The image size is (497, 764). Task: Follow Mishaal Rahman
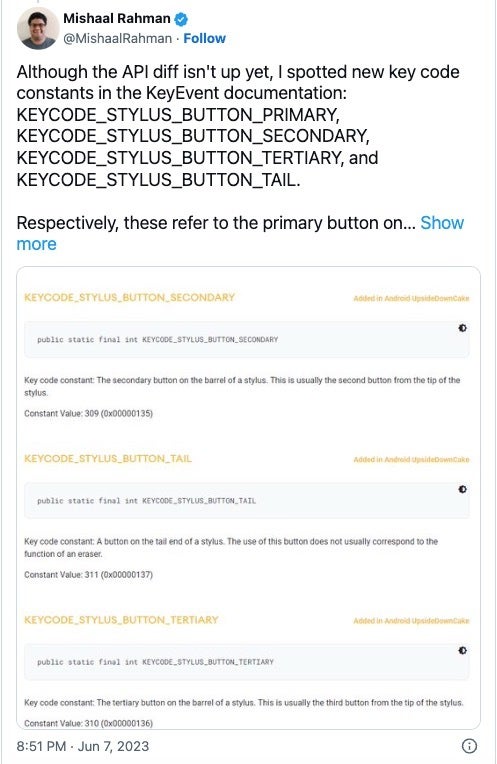tap(204, 38)
